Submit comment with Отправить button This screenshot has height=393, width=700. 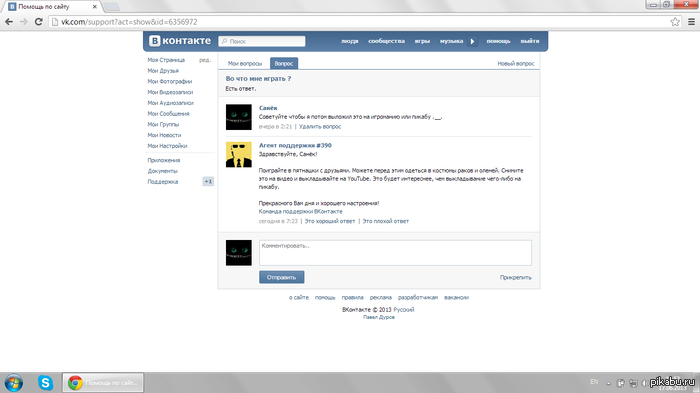[282, 277]
